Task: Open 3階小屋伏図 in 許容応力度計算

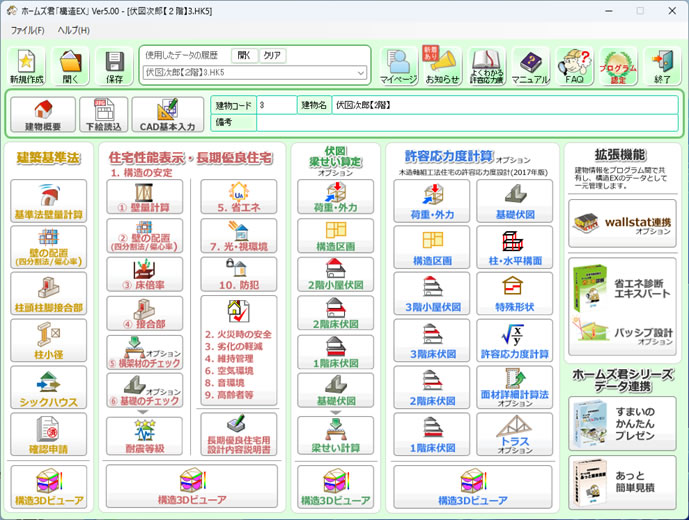Action: pyautogui.click(x=432, y=294)
